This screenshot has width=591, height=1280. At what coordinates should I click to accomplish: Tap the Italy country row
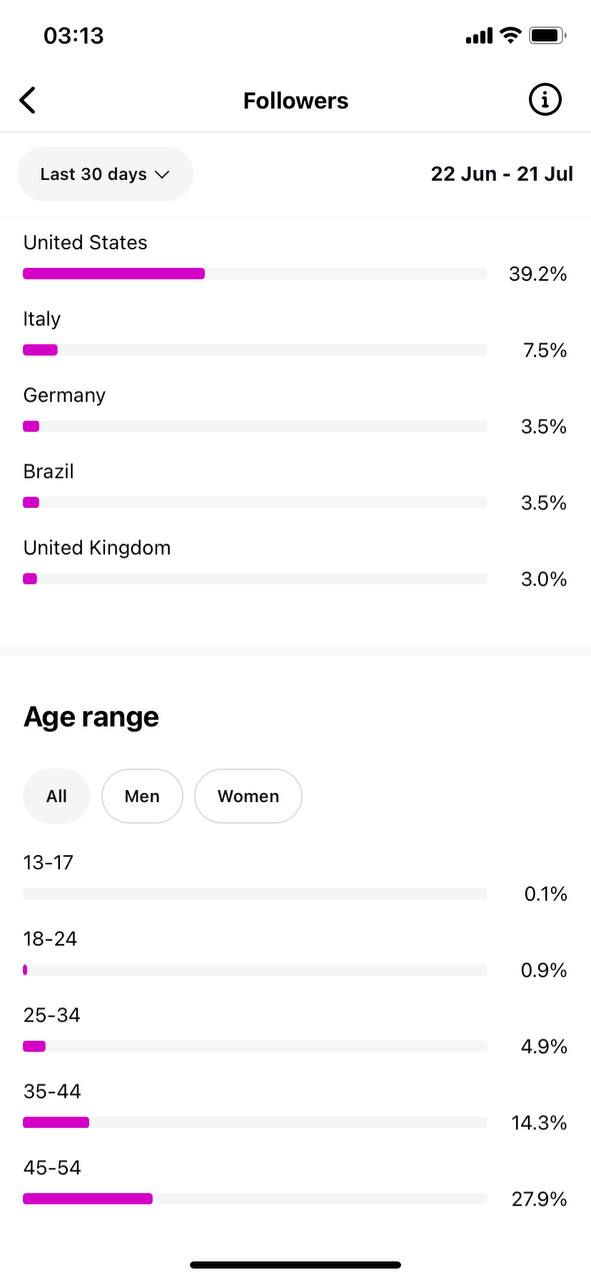click(x=295, y=335)
